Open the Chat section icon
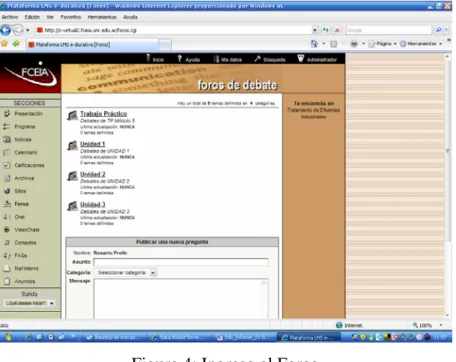This screenshot has width=456, height=362. coord(7,217)
